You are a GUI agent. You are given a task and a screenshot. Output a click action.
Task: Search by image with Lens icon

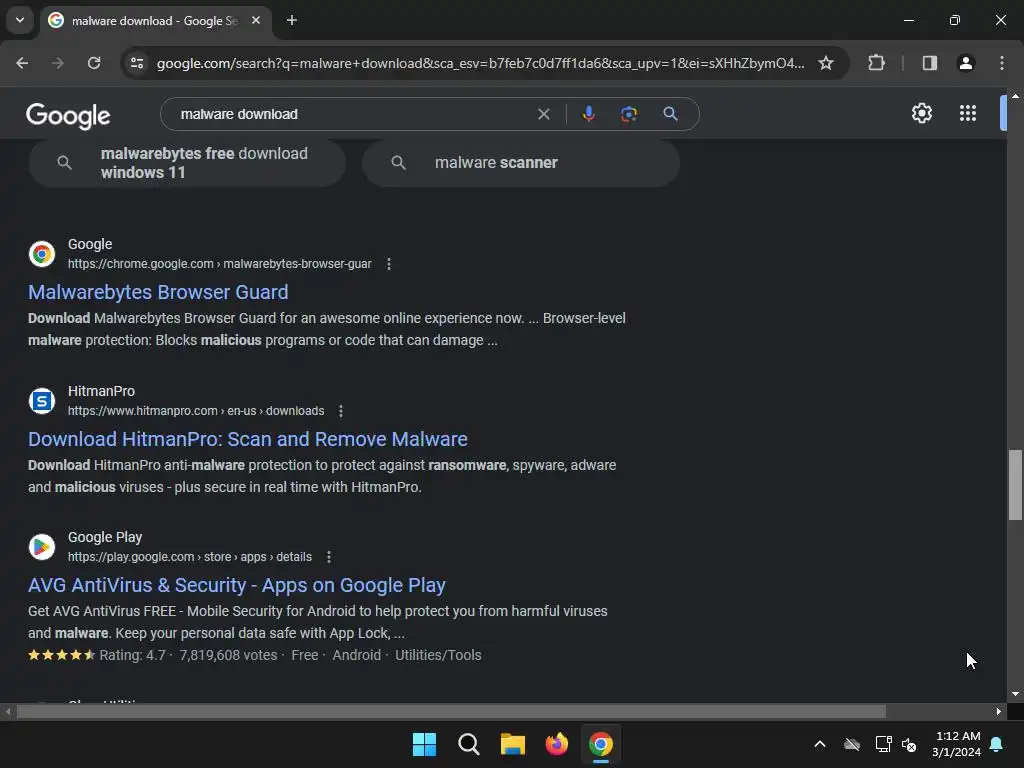[629, 114]
